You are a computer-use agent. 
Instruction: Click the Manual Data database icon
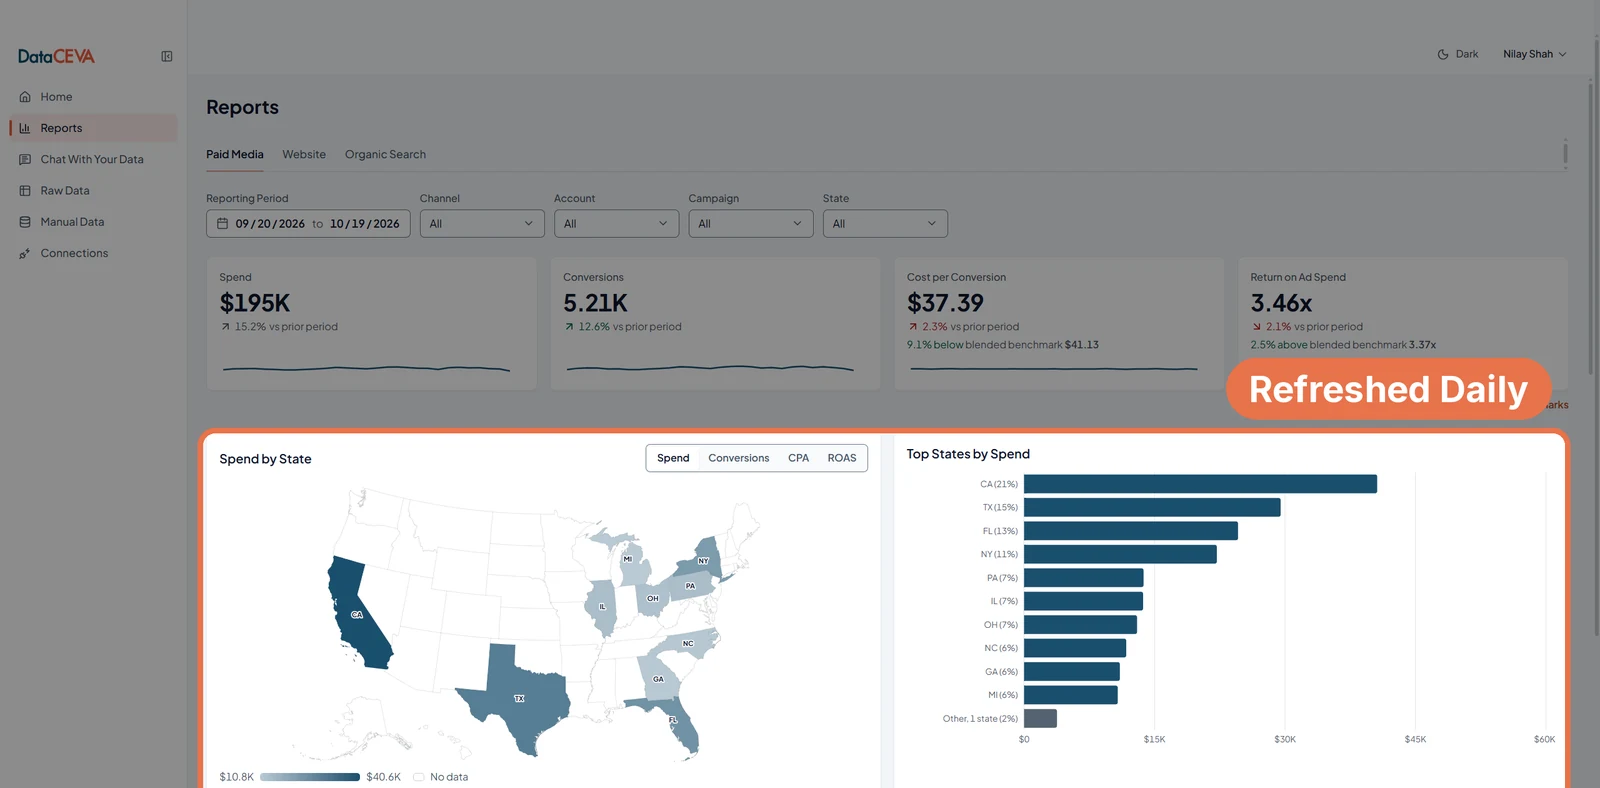(x=25, y=222)
